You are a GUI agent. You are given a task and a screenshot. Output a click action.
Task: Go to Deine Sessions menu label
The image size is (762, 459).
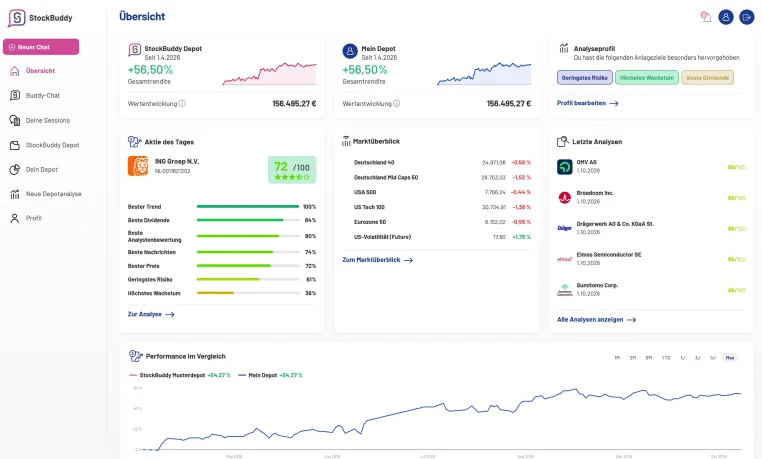click(x=48, y=120)
